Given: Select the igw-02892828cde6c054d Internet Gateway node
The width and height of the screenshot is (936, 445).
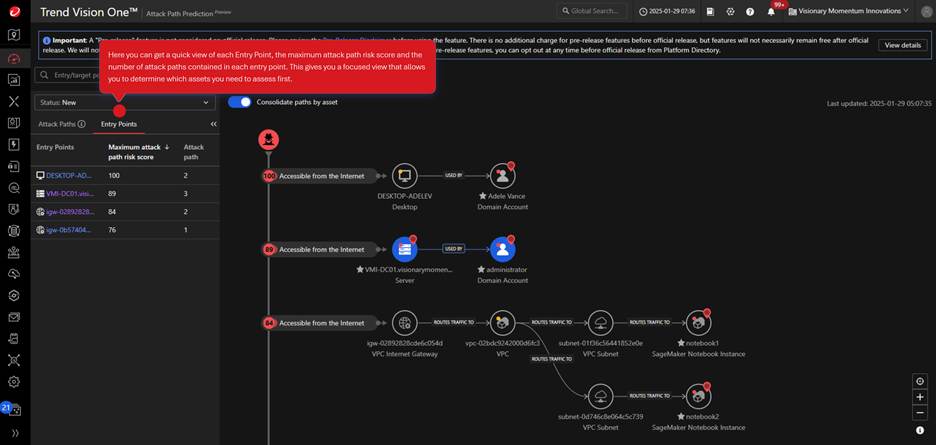Looking at the screenshot, I should click(x=404, y=323).
